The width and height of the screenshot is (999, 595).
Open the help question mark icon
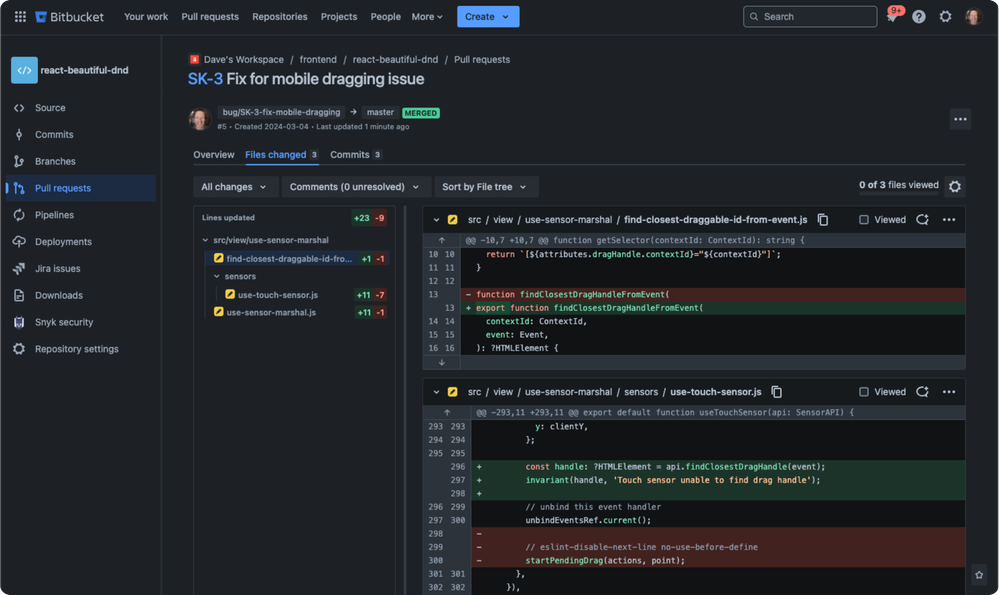(x=919, y=17)
